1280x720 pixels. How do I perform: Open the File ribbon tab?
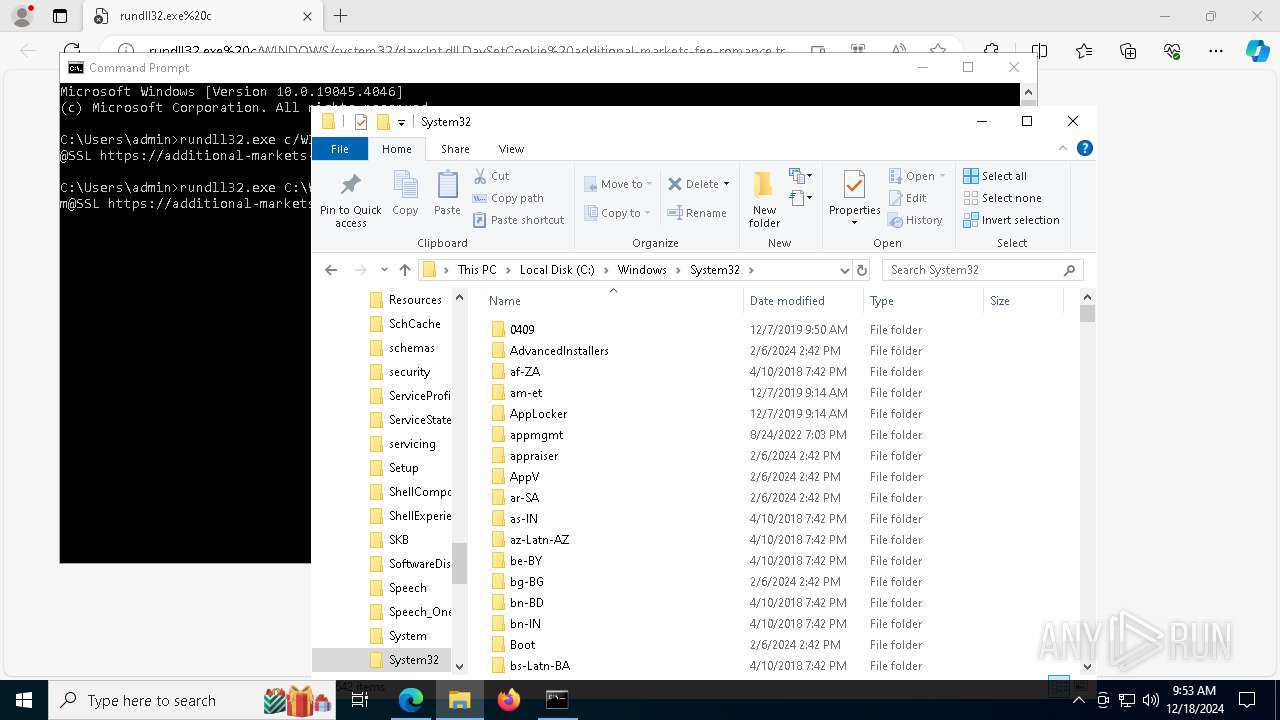click(340, 149)
